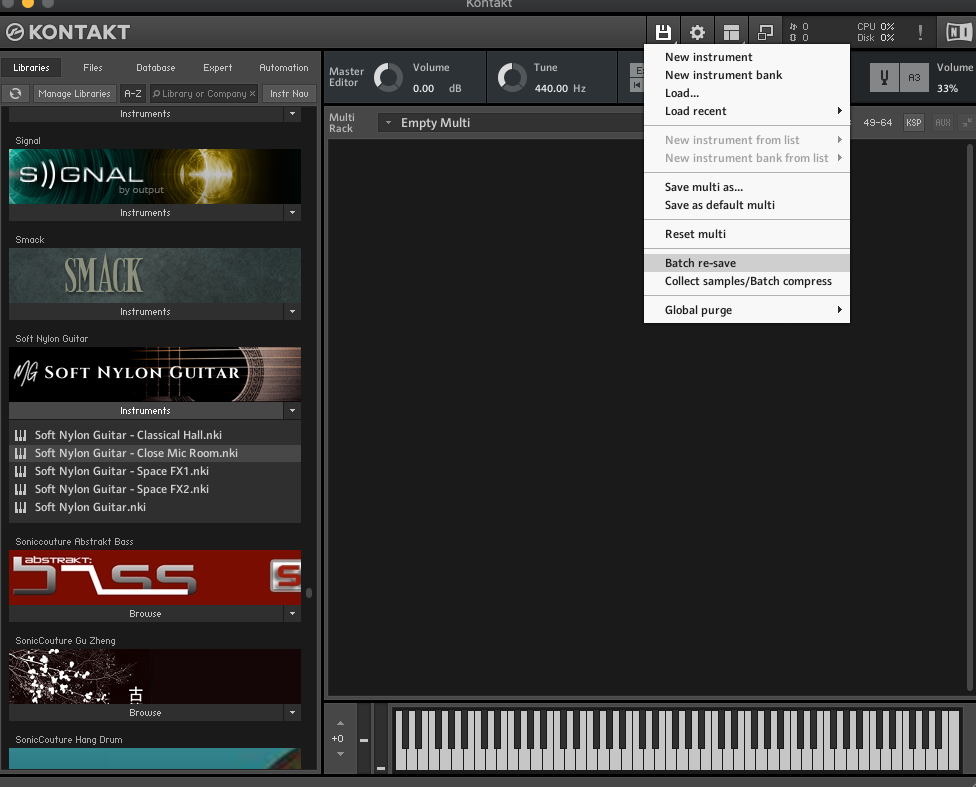This screenshot has width=976, height=787.
Task: Click the refresh libraries icon
Action: [x=16, y=93]
